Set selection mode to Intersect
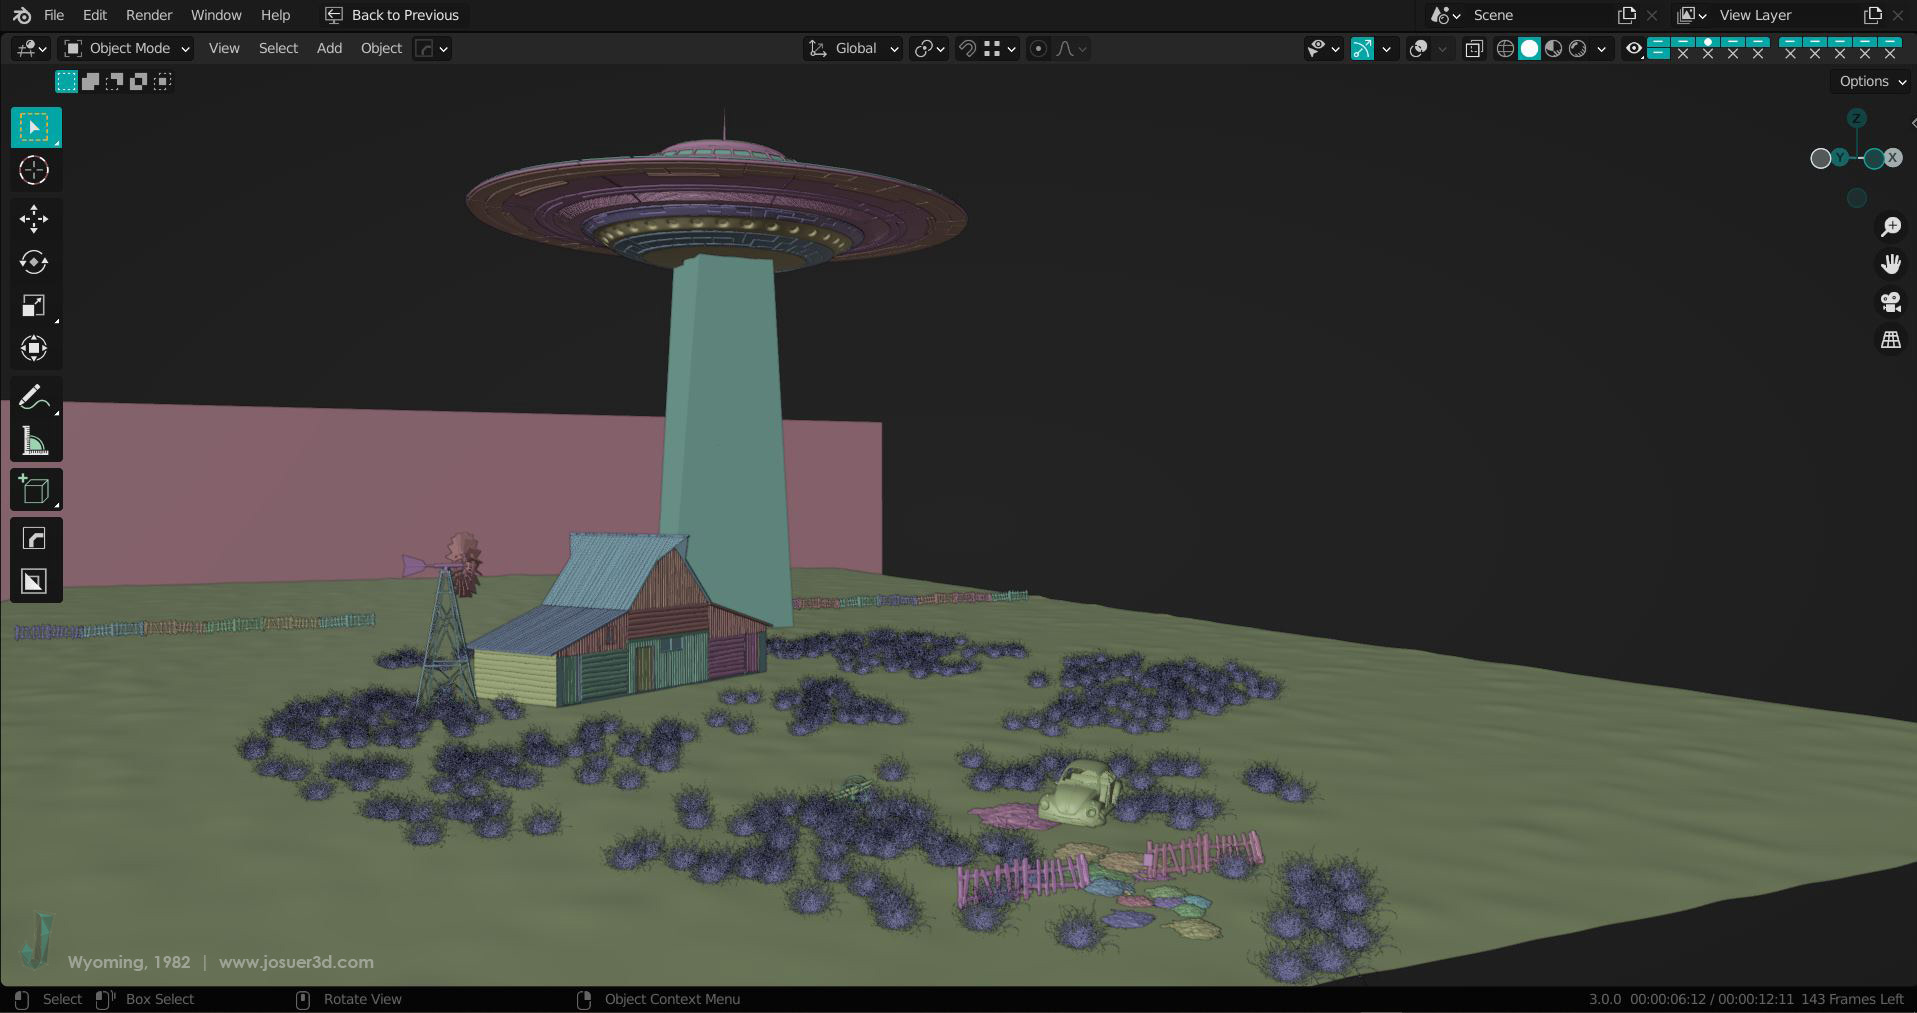The width and height of the screenshot is (1917, 1013). pos(162,81)
